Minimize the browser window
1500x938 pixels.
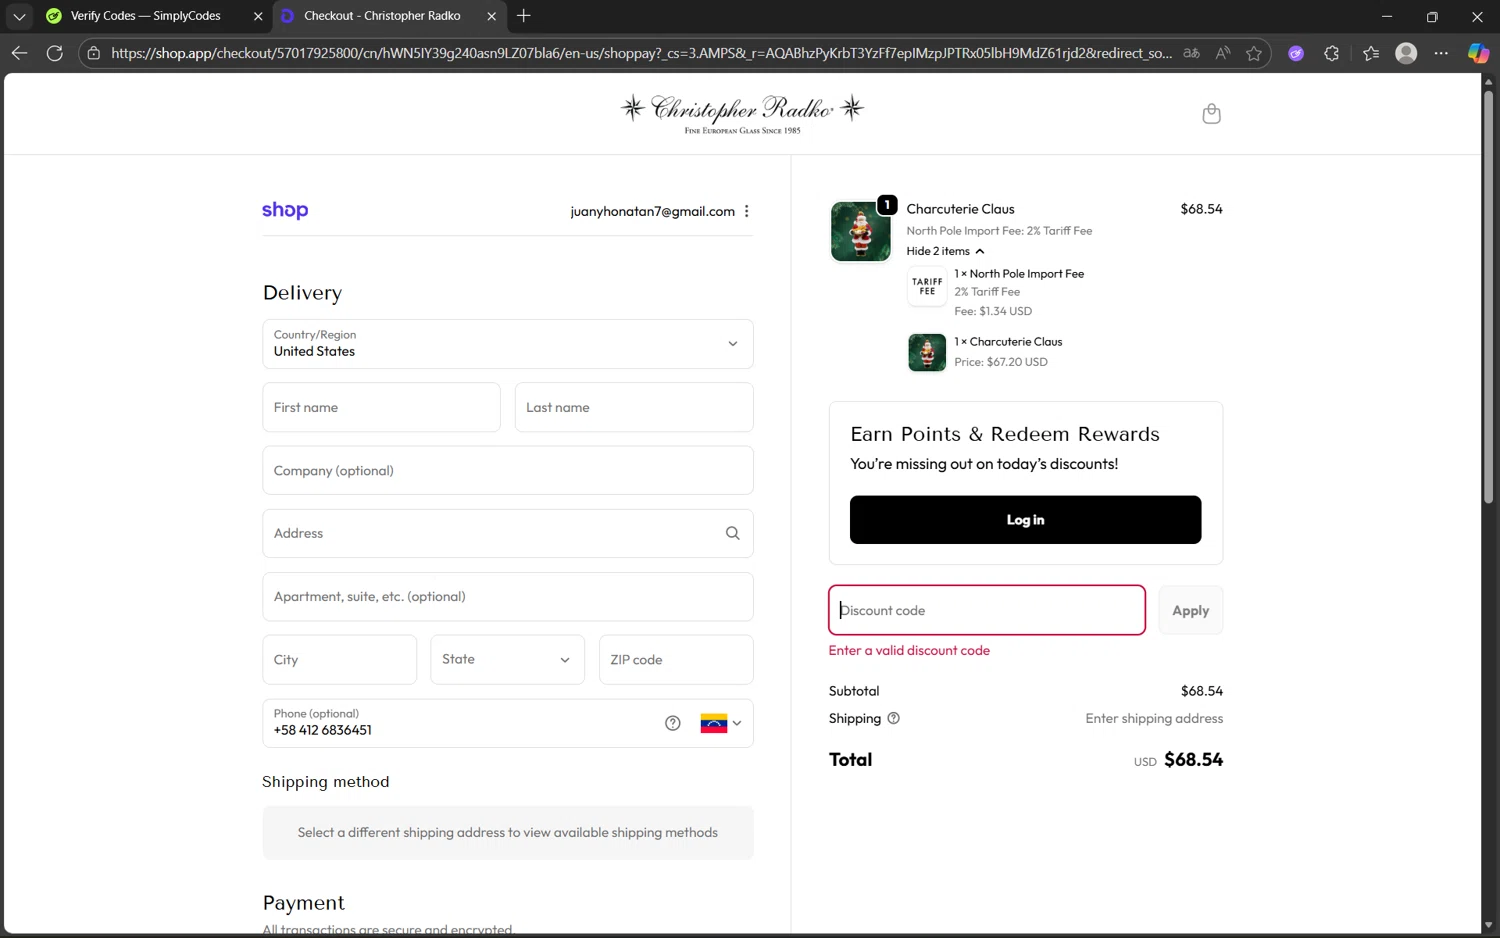click(1387, 16)
